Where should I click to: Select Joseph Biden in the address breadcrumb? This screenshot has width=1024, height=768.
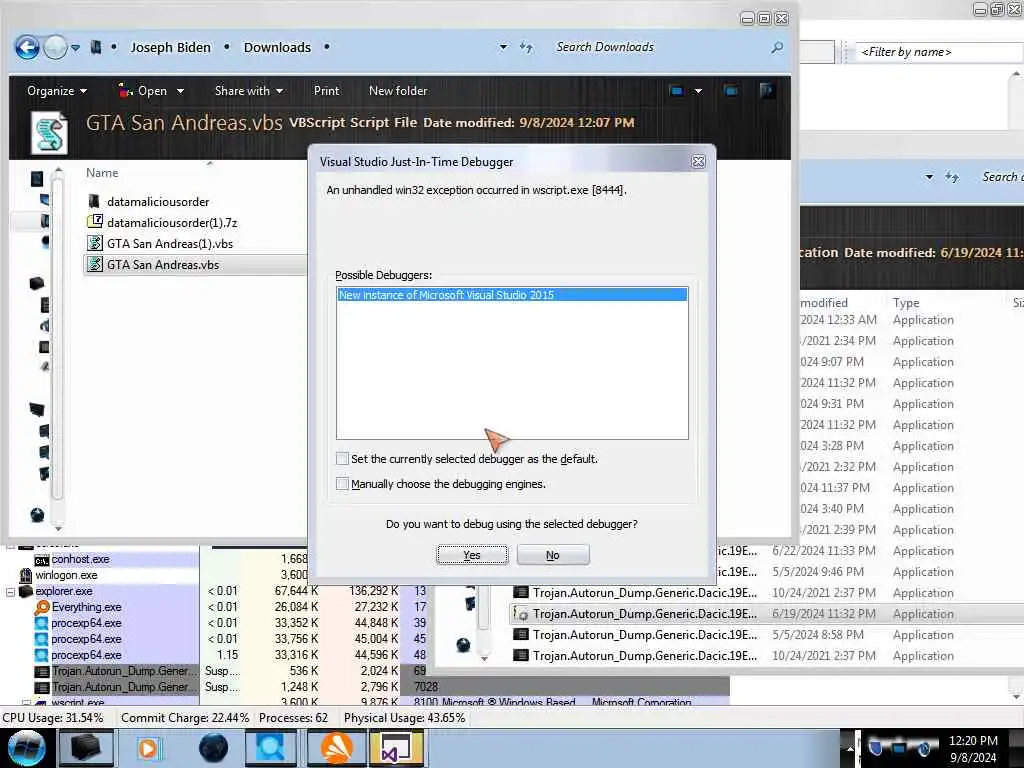170,47
